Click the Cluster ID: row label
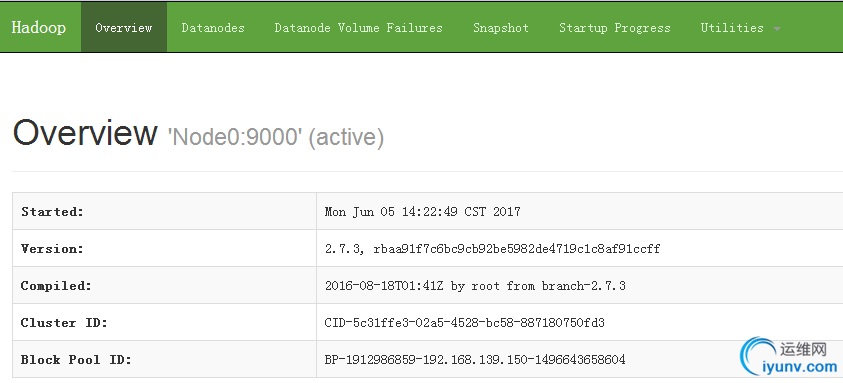 pos(64,323)
